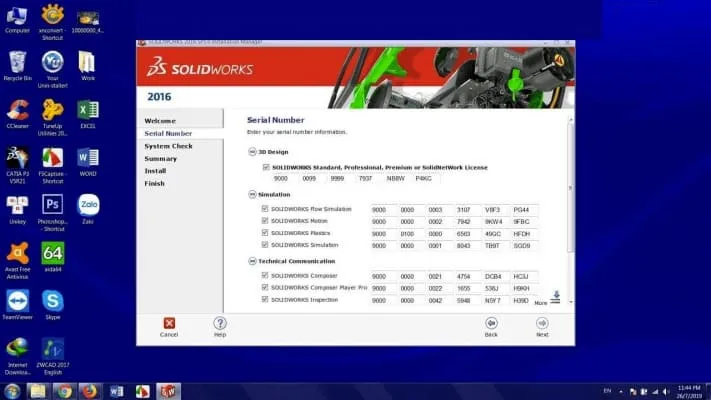
Task: Open CATIA P3 V5R21 desktop icon
Action: tap(17, 165)
